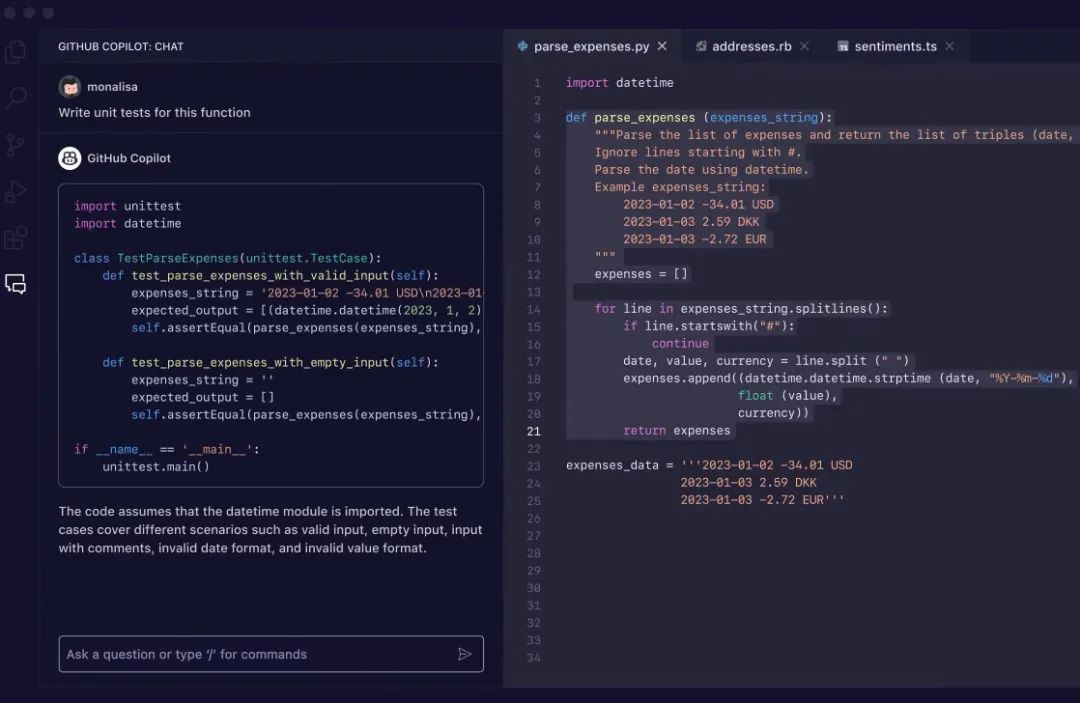1080x703 pixels.
Task: Click the 'date, value, currency = line.split' line
Action: (x=766, y=361)
